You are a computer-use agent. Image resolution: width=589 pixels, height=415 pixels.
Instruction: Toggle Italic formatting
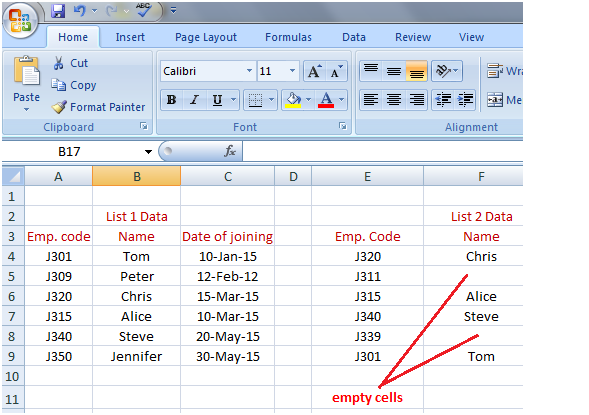click(x=194, y=100)
